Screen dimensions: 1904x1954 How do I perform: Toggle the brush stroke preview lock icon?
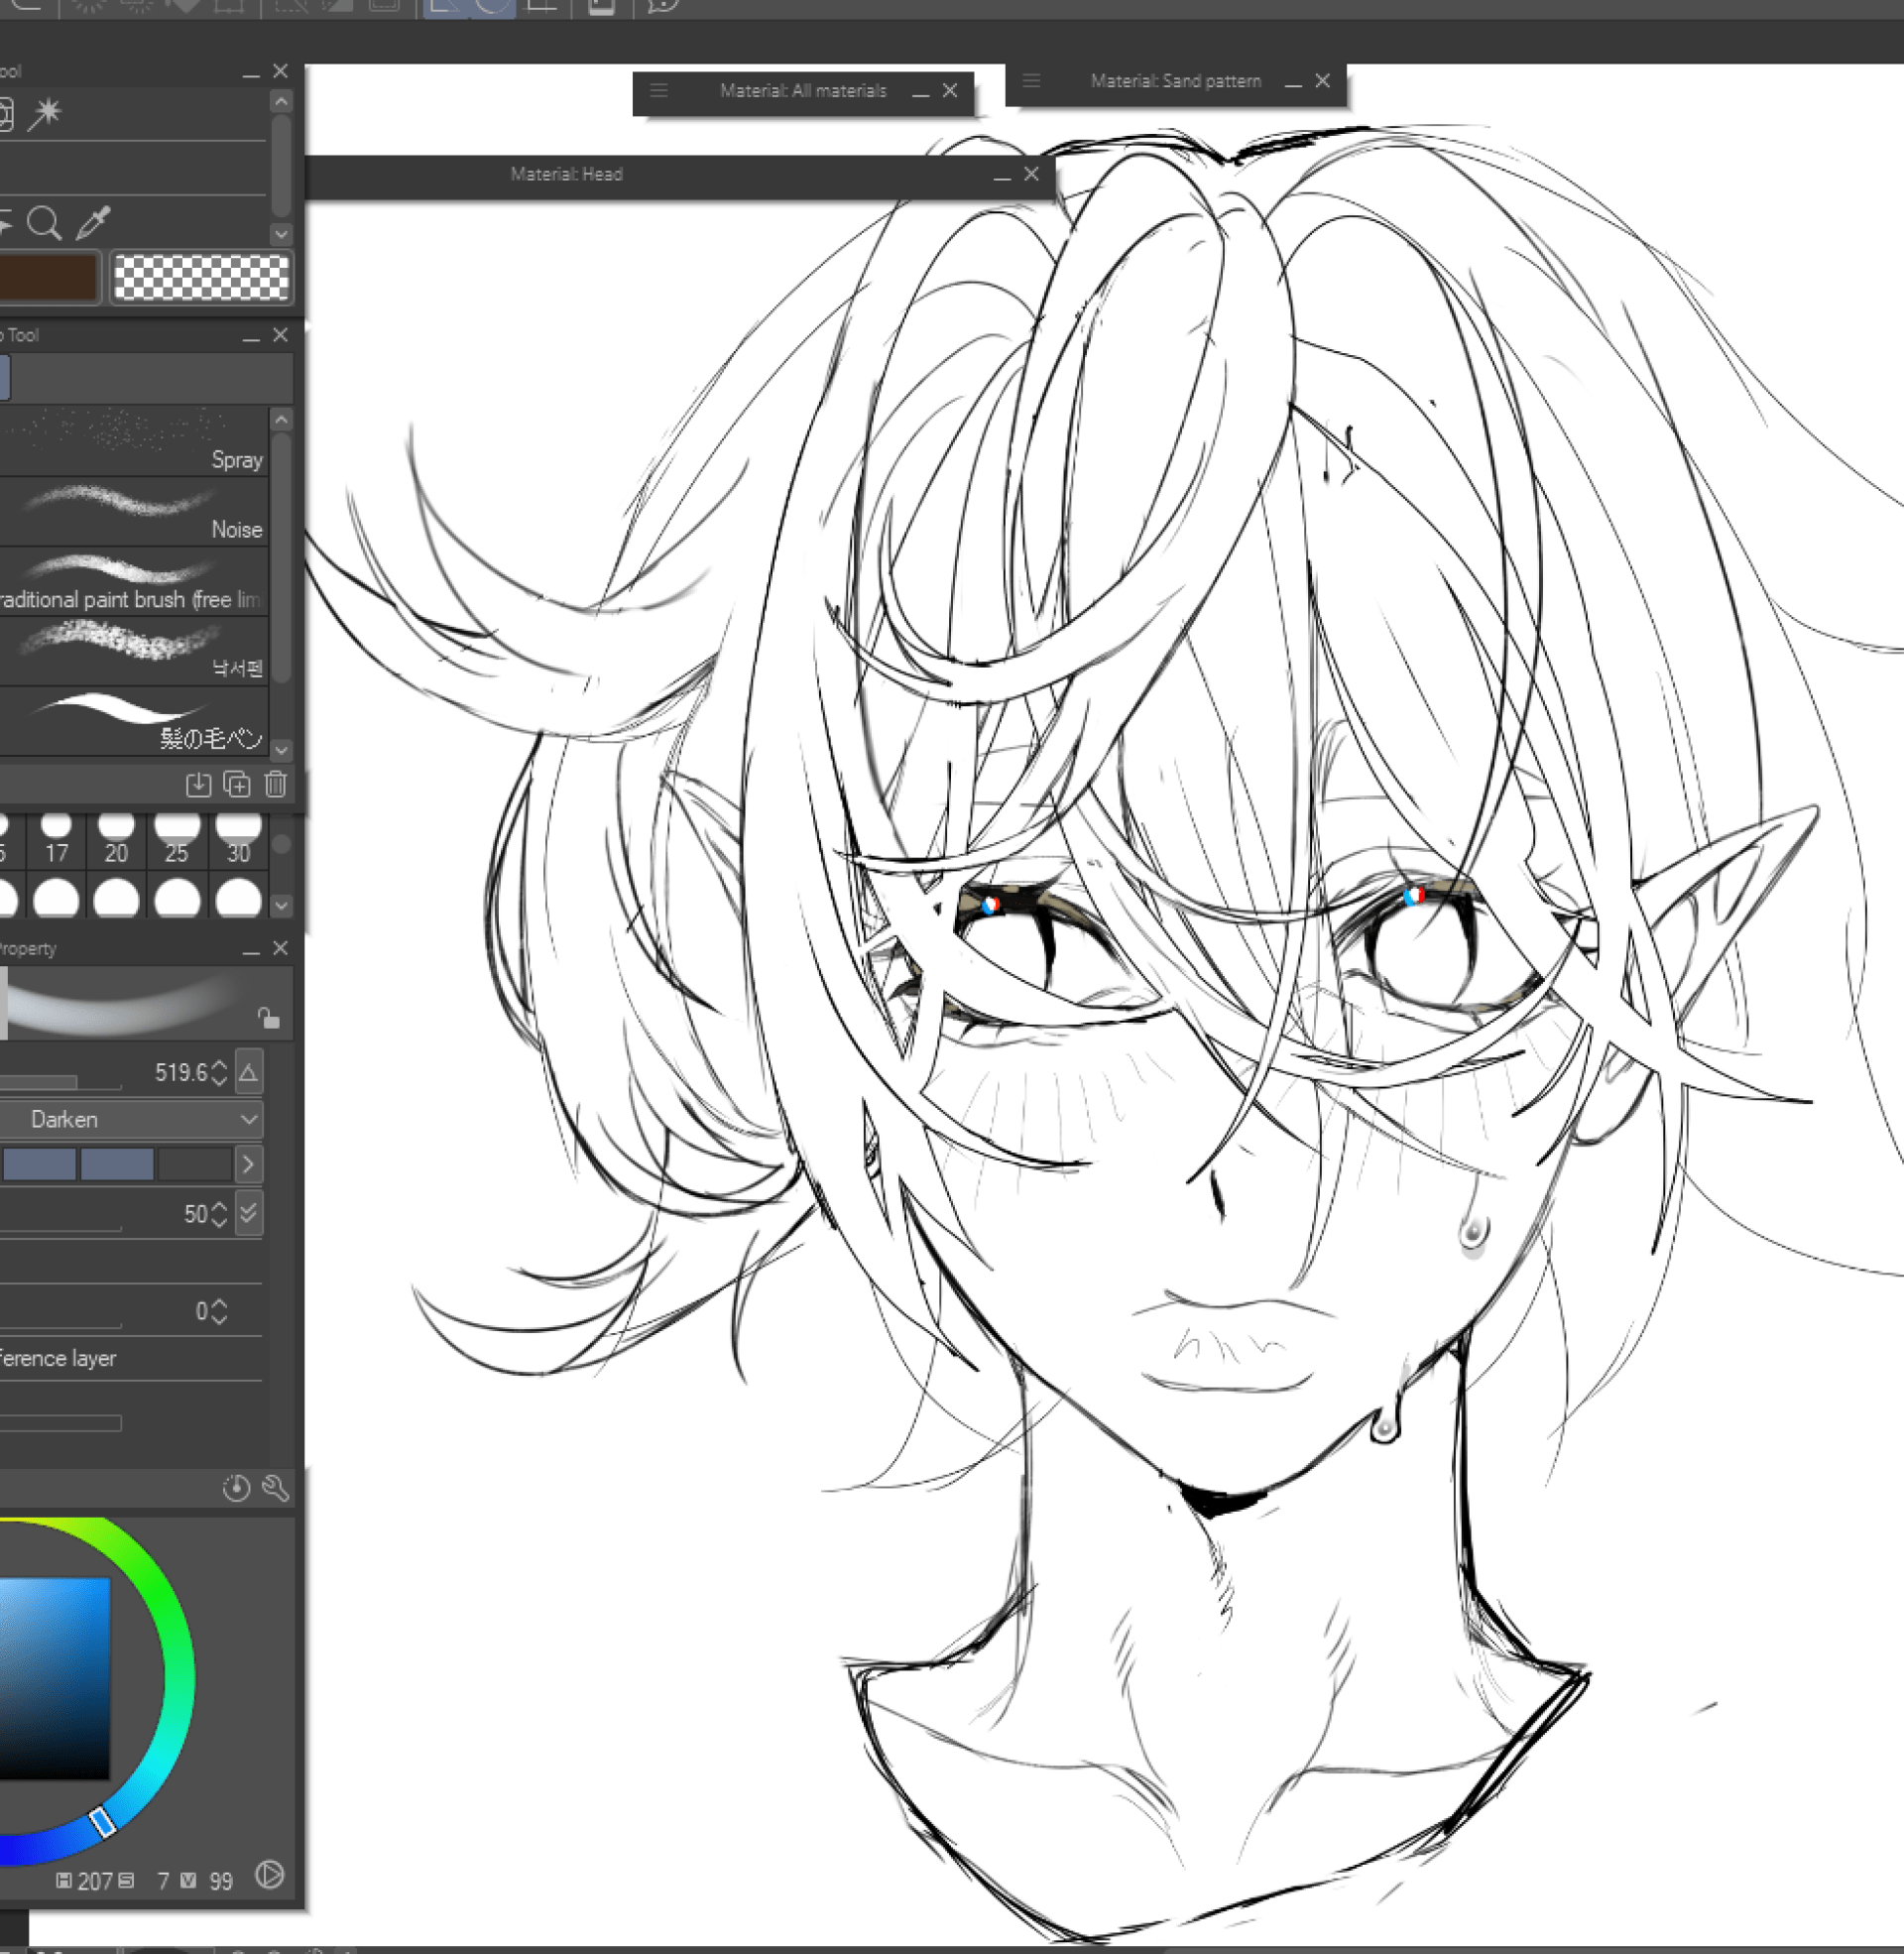point(268,1017)
